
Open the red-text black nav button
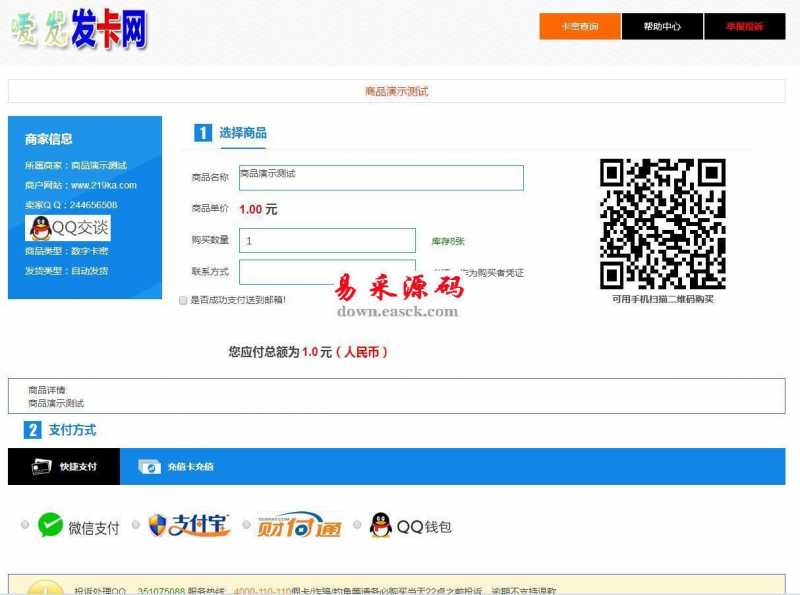[x=745, y=27]
